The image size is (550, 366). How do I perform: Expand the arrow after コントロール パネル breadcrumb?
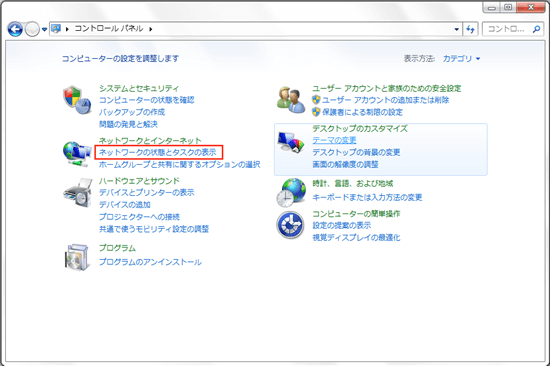pyautogui.click(x=150, y=29)
